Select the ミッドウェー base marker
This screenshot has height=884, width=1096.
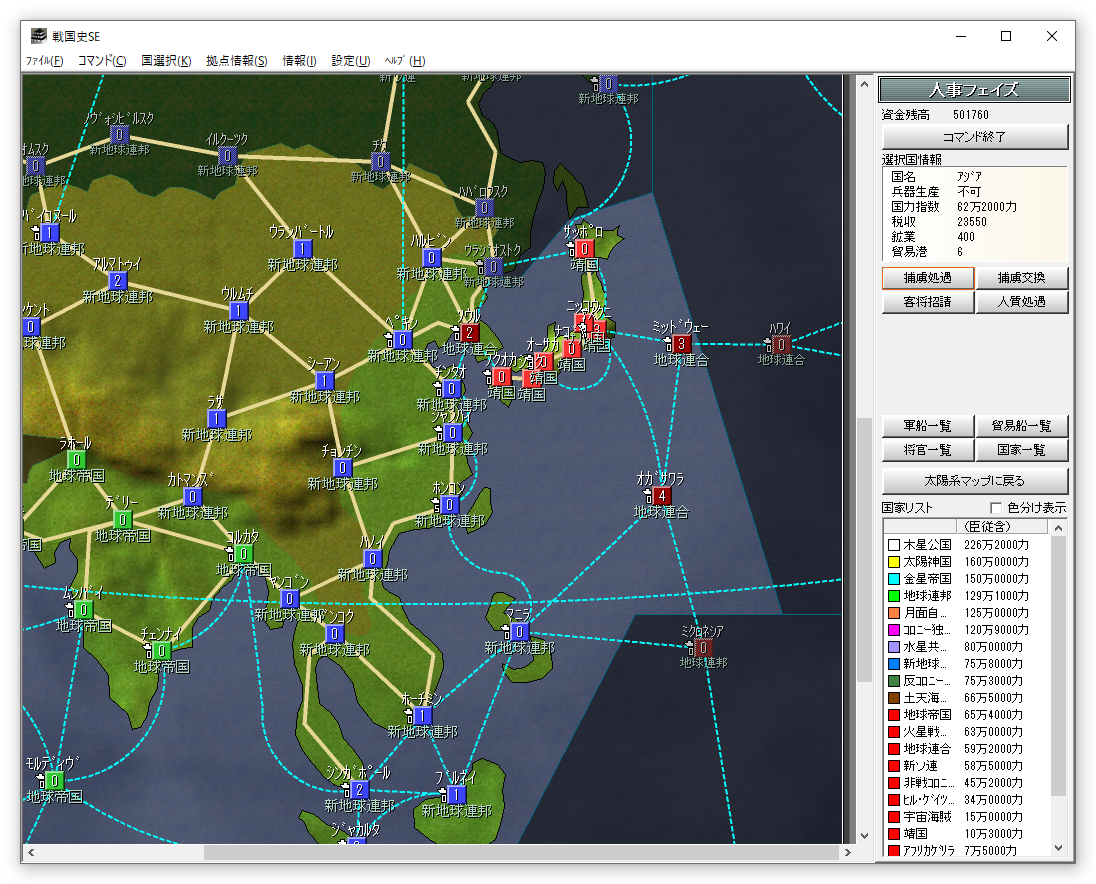[681, 344]
